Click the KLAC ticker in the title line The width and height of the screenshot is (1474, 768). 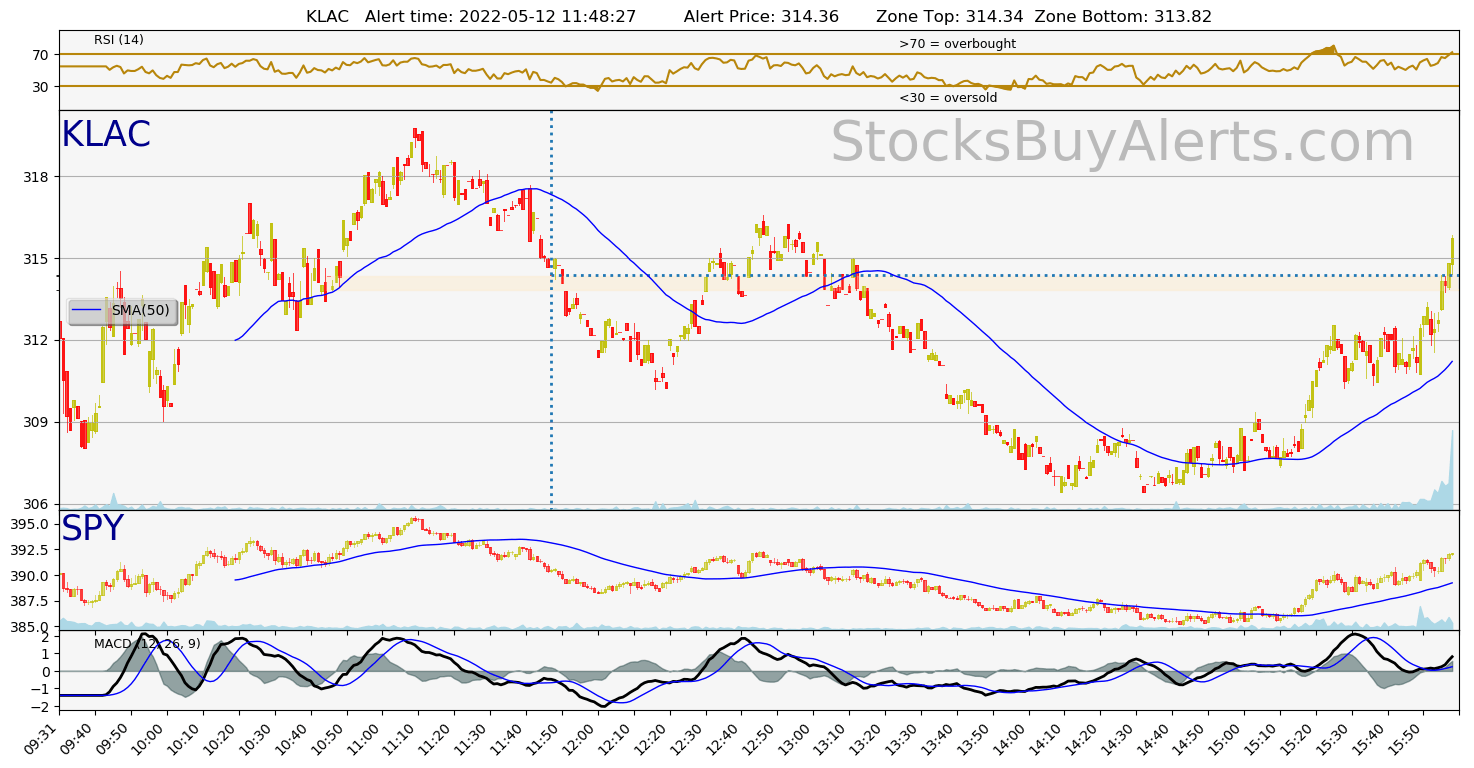click(328, 17)
